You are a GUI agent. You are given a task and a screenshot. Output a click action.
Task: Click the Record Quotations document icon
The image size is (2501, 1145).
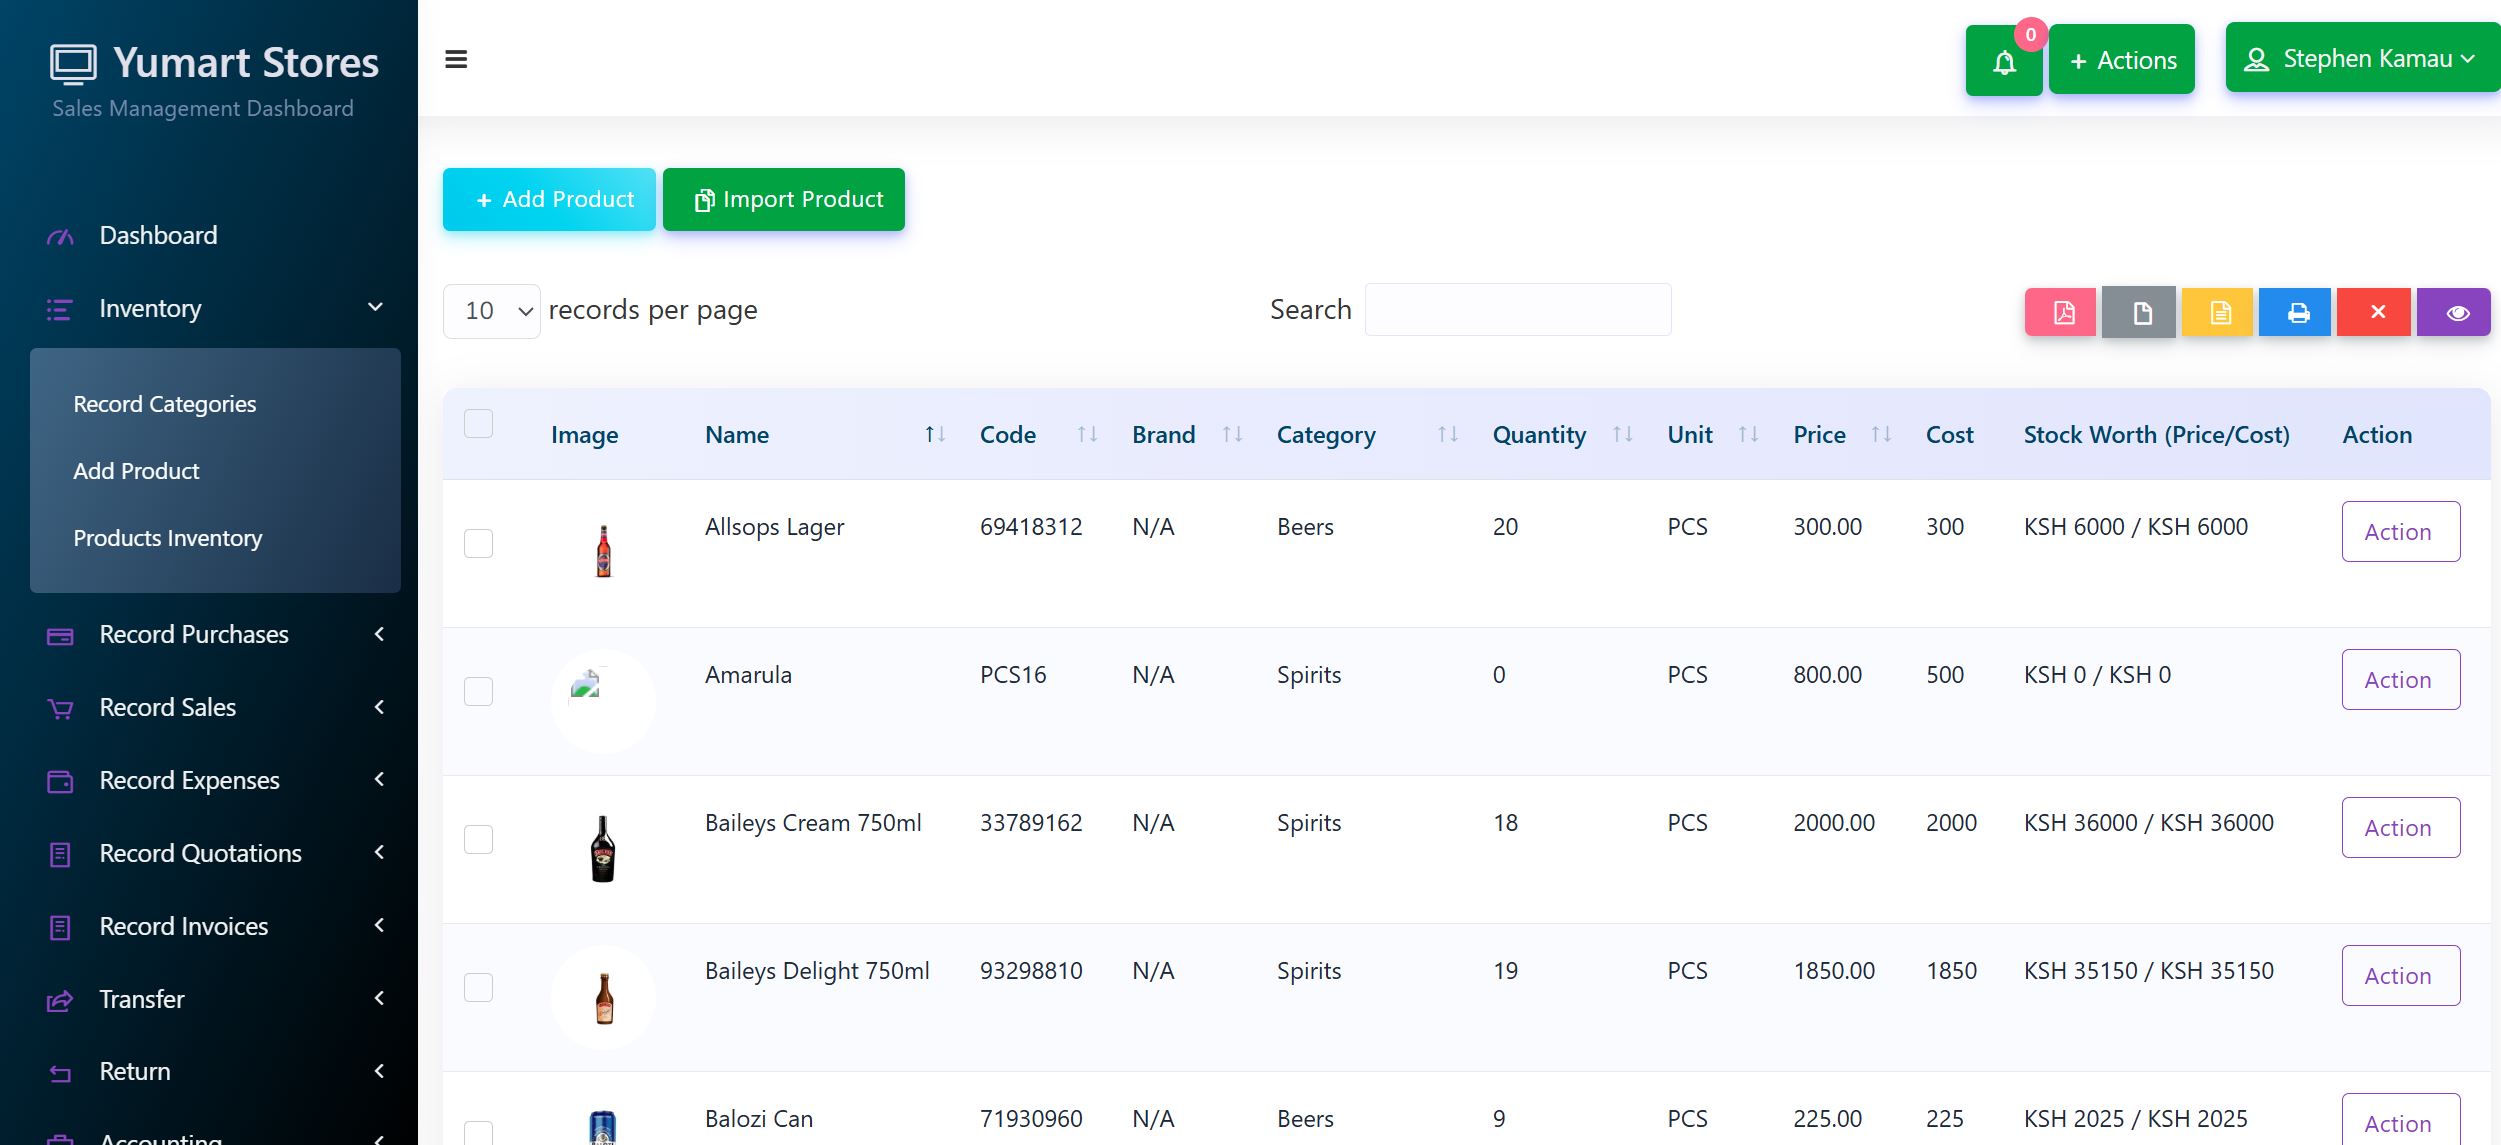tap(60, 854)
